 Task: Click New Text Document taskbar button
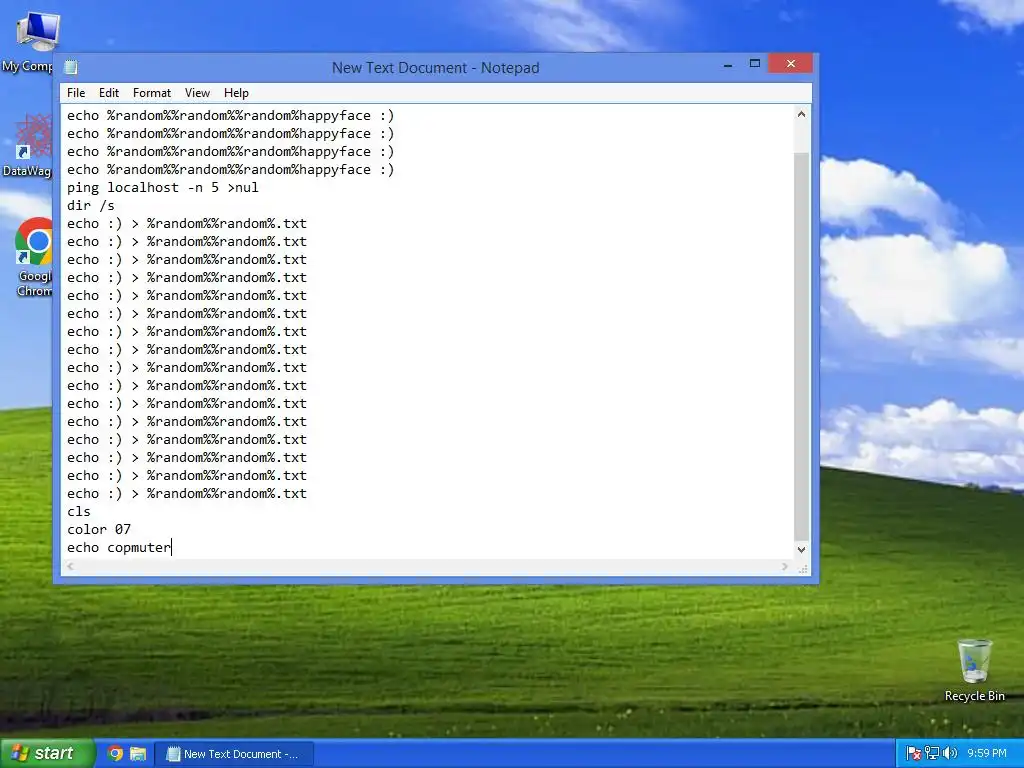click(x=234, y=754)
